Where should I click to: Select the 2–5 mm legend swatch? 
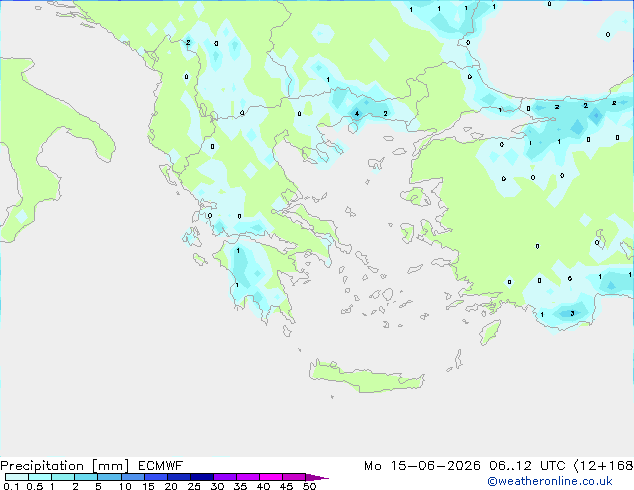coord(86,477)
